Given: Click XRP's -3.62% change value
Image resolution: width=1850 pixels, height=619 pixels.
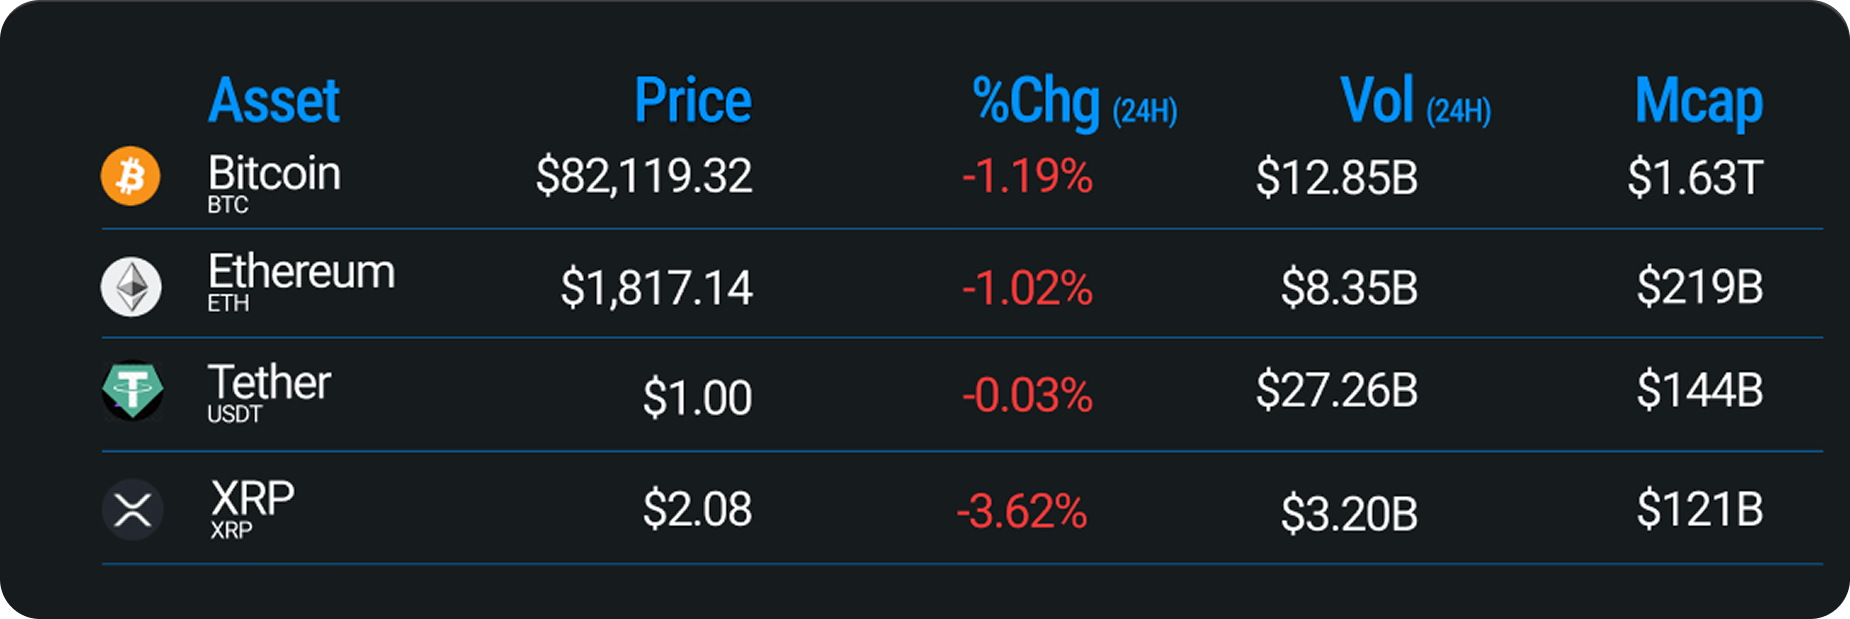Looking at the screenshot, I should 1021,512.
